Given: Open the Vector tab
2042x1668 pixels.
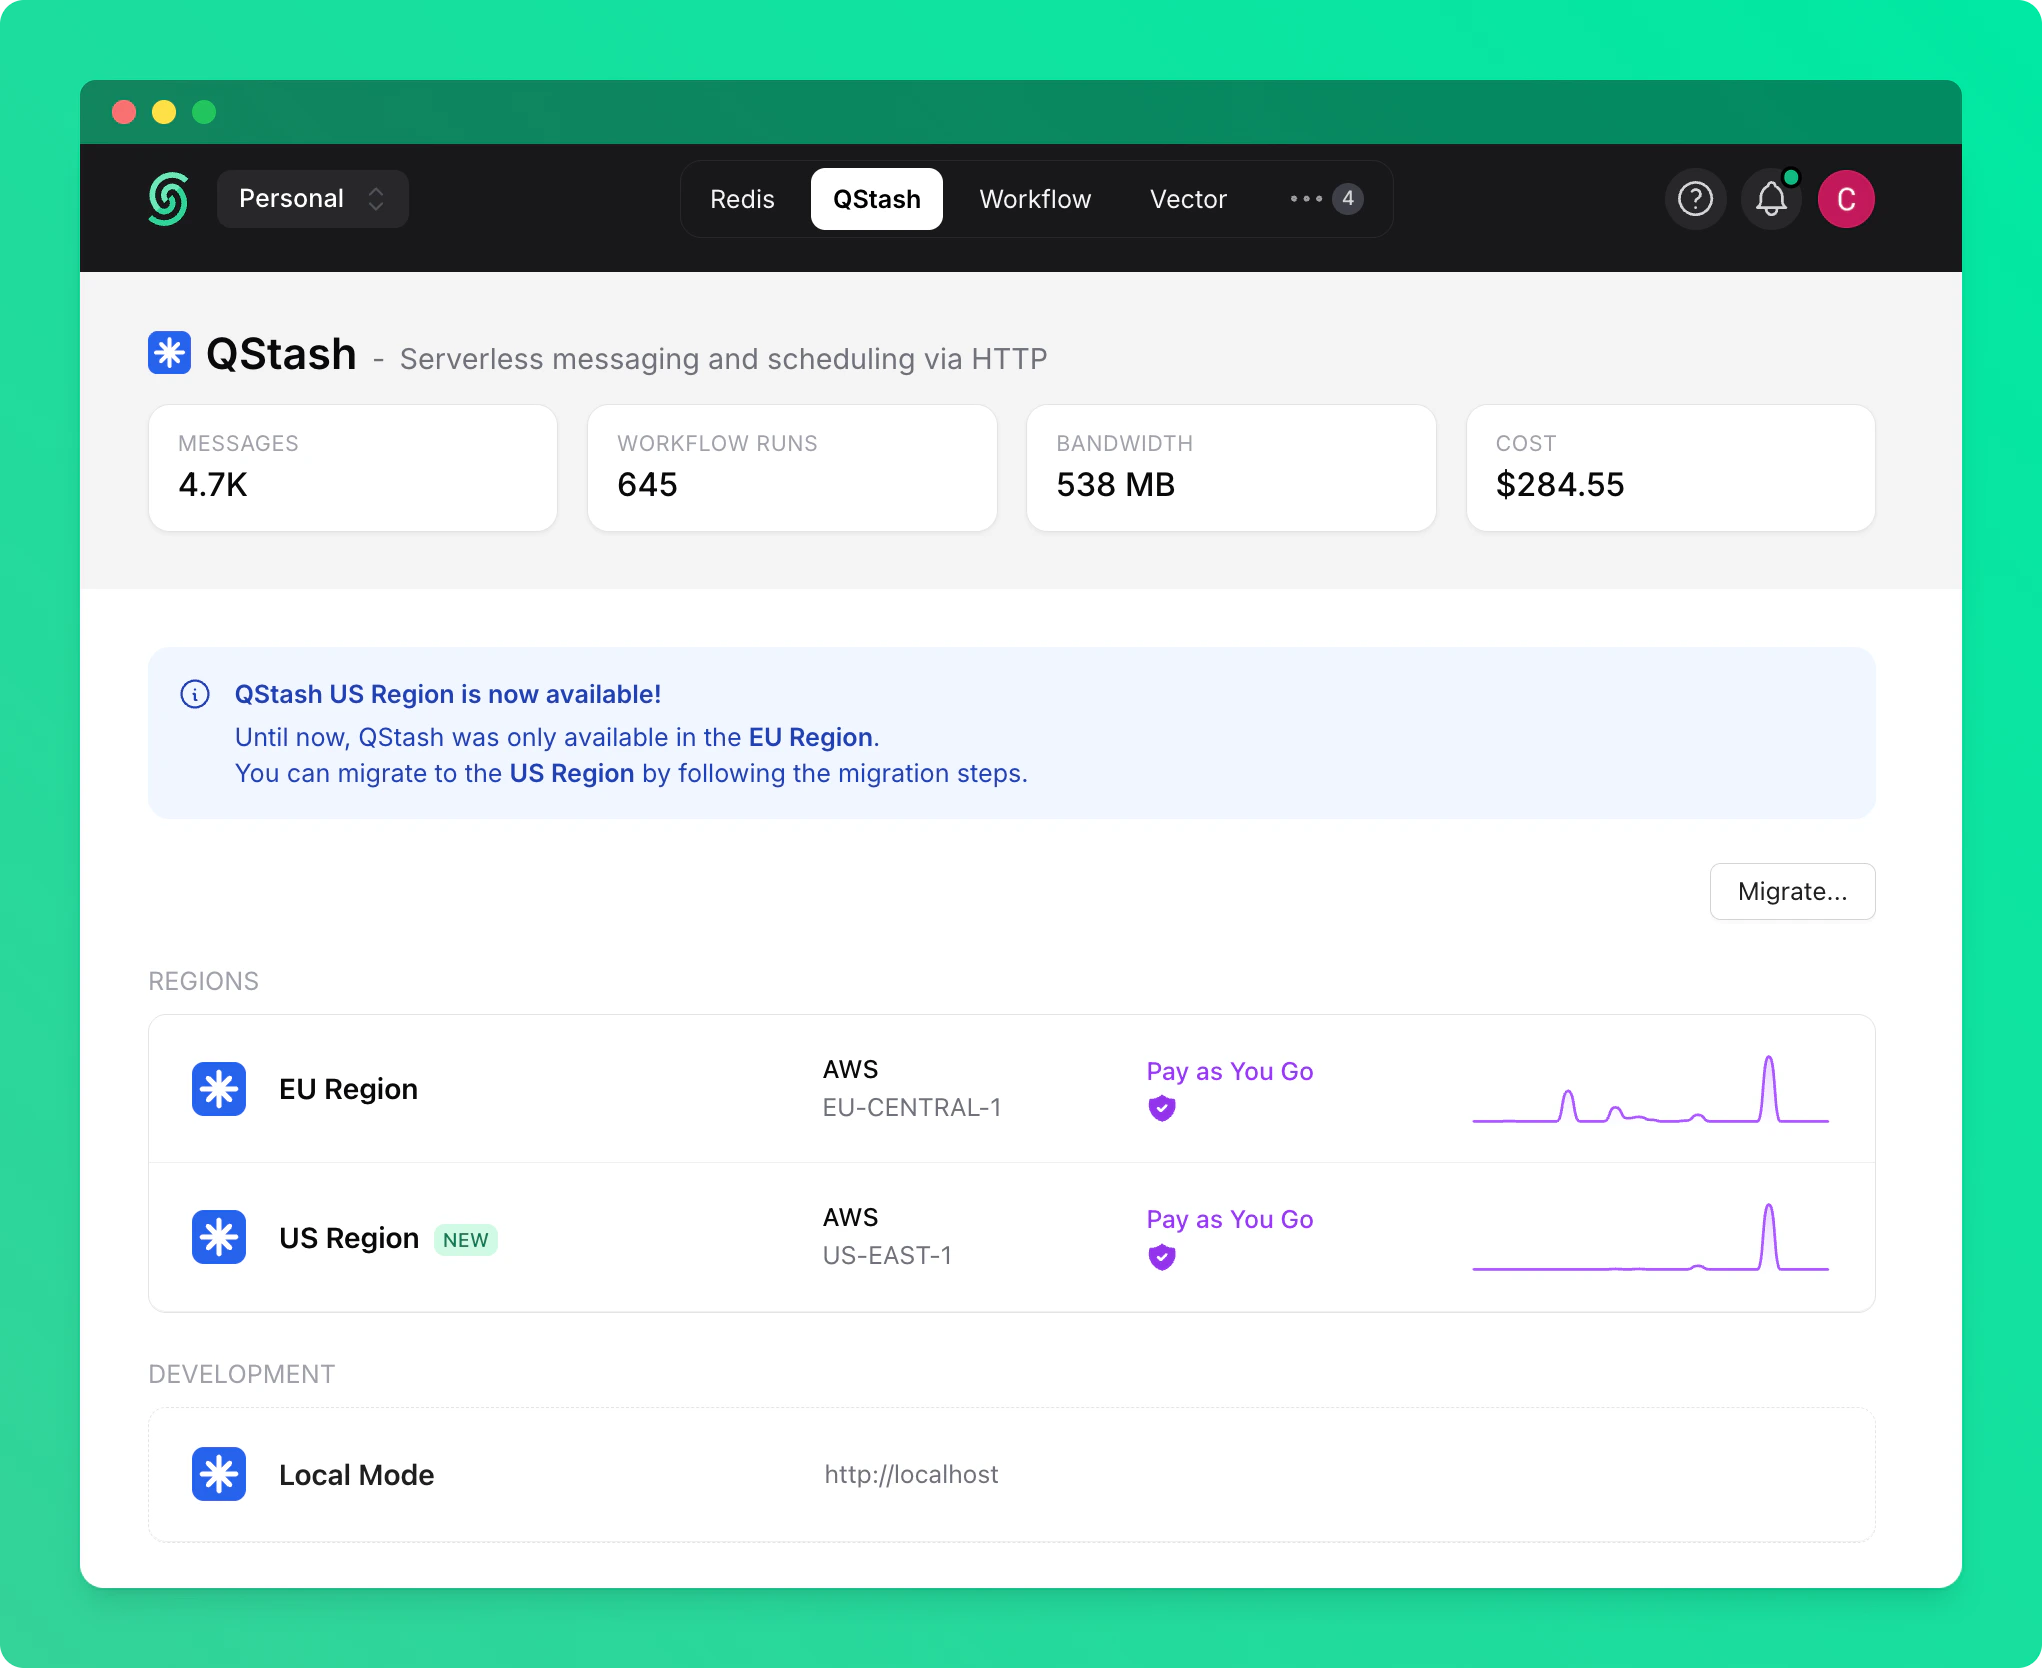Looking at the screenshot, I should [1188, 199].
